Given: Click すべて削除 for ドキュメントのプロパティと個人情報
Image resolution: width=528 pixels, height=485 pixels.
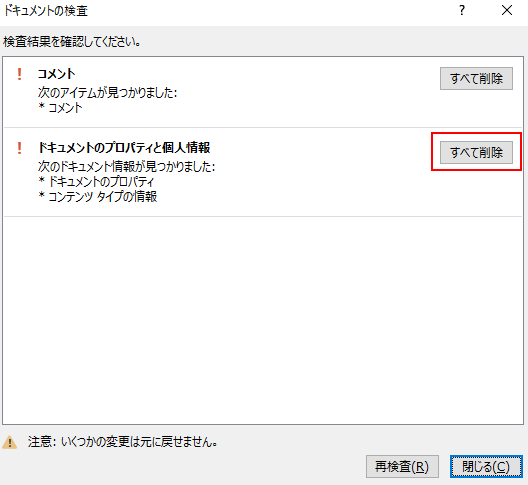Looking at the screenshot, I should pyautogui.click(x=476, y=153).
